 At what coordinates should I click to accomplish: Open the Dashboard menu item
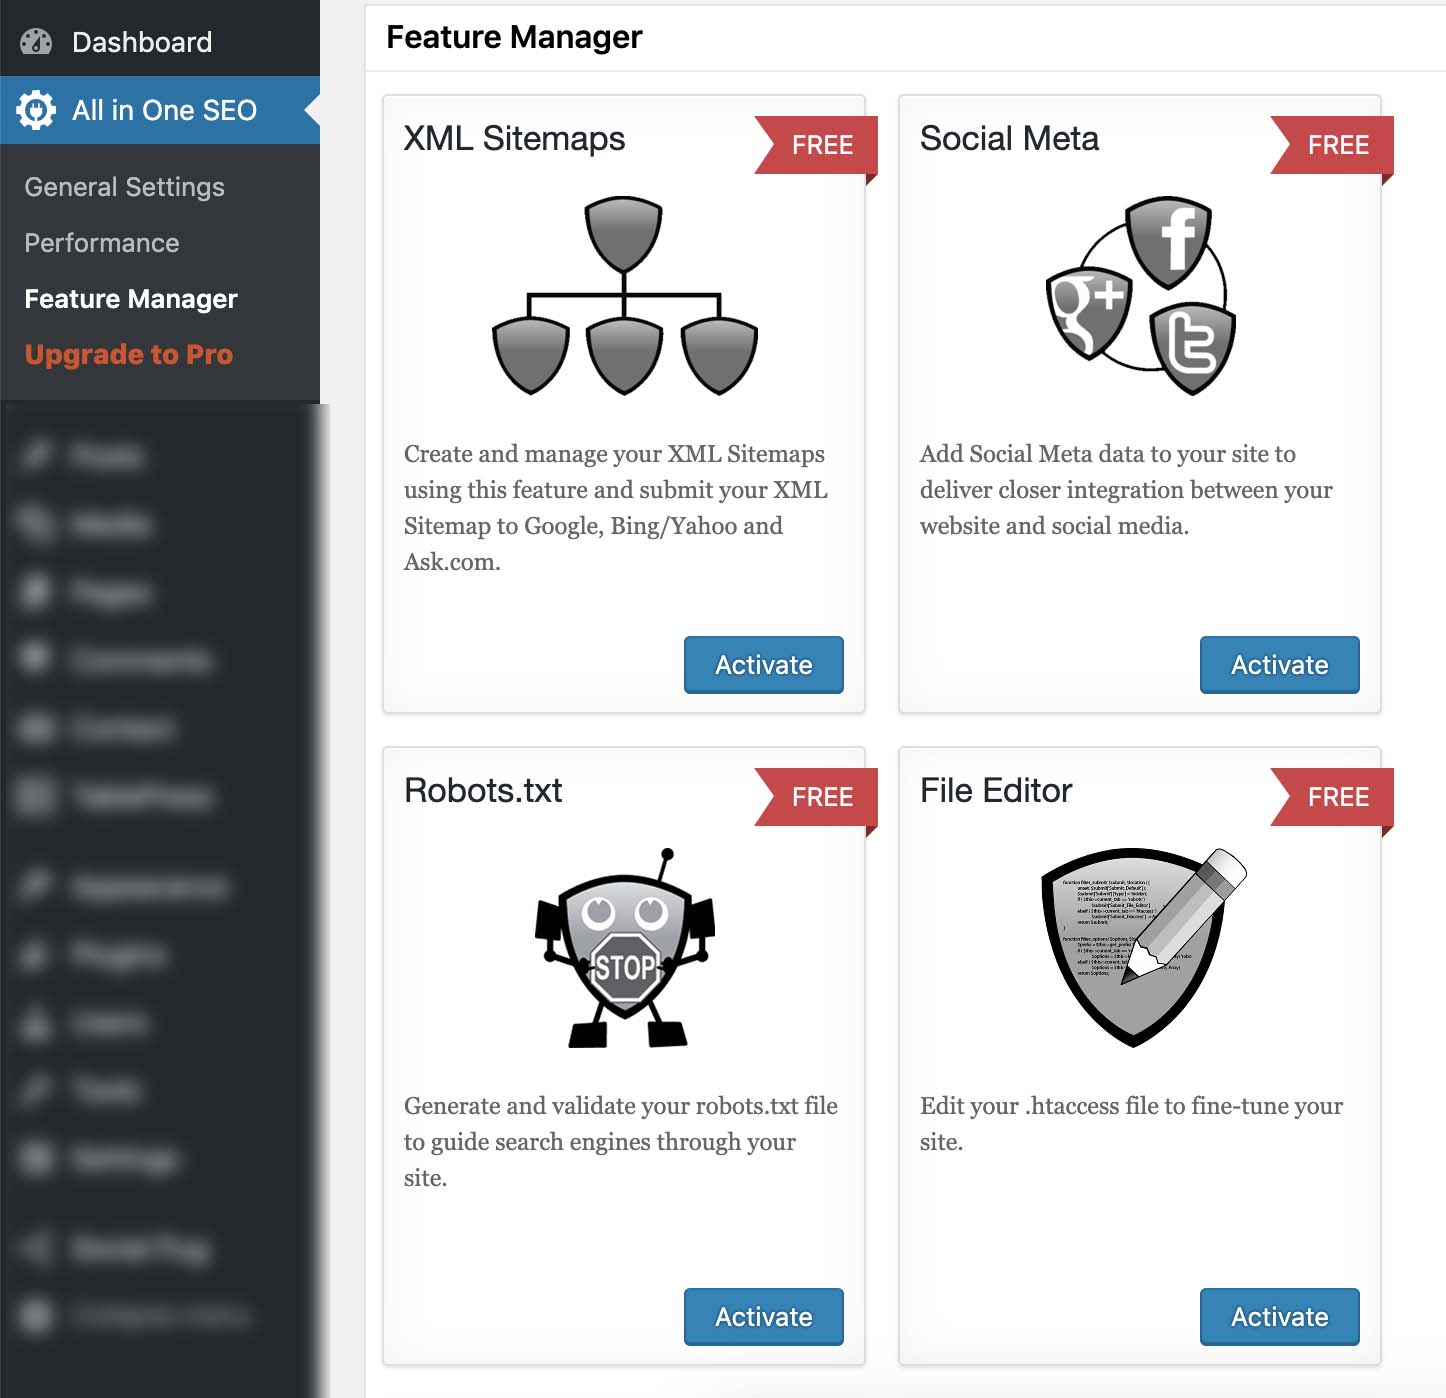click(160, 42)
